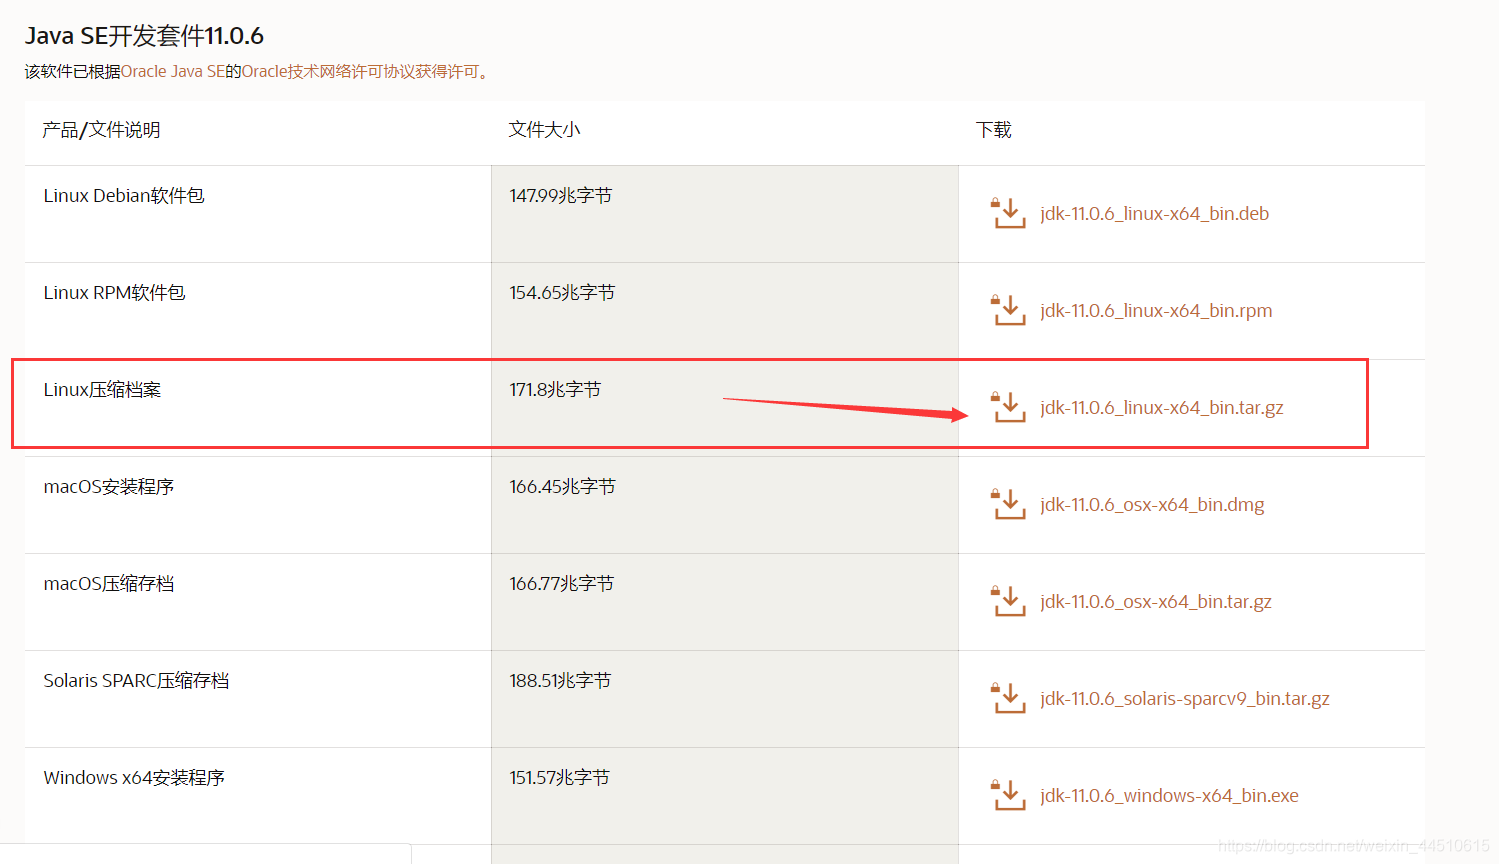
Task: Click download icon for osx-x64_bin.tar.gz
Action: click(1008, 601)
